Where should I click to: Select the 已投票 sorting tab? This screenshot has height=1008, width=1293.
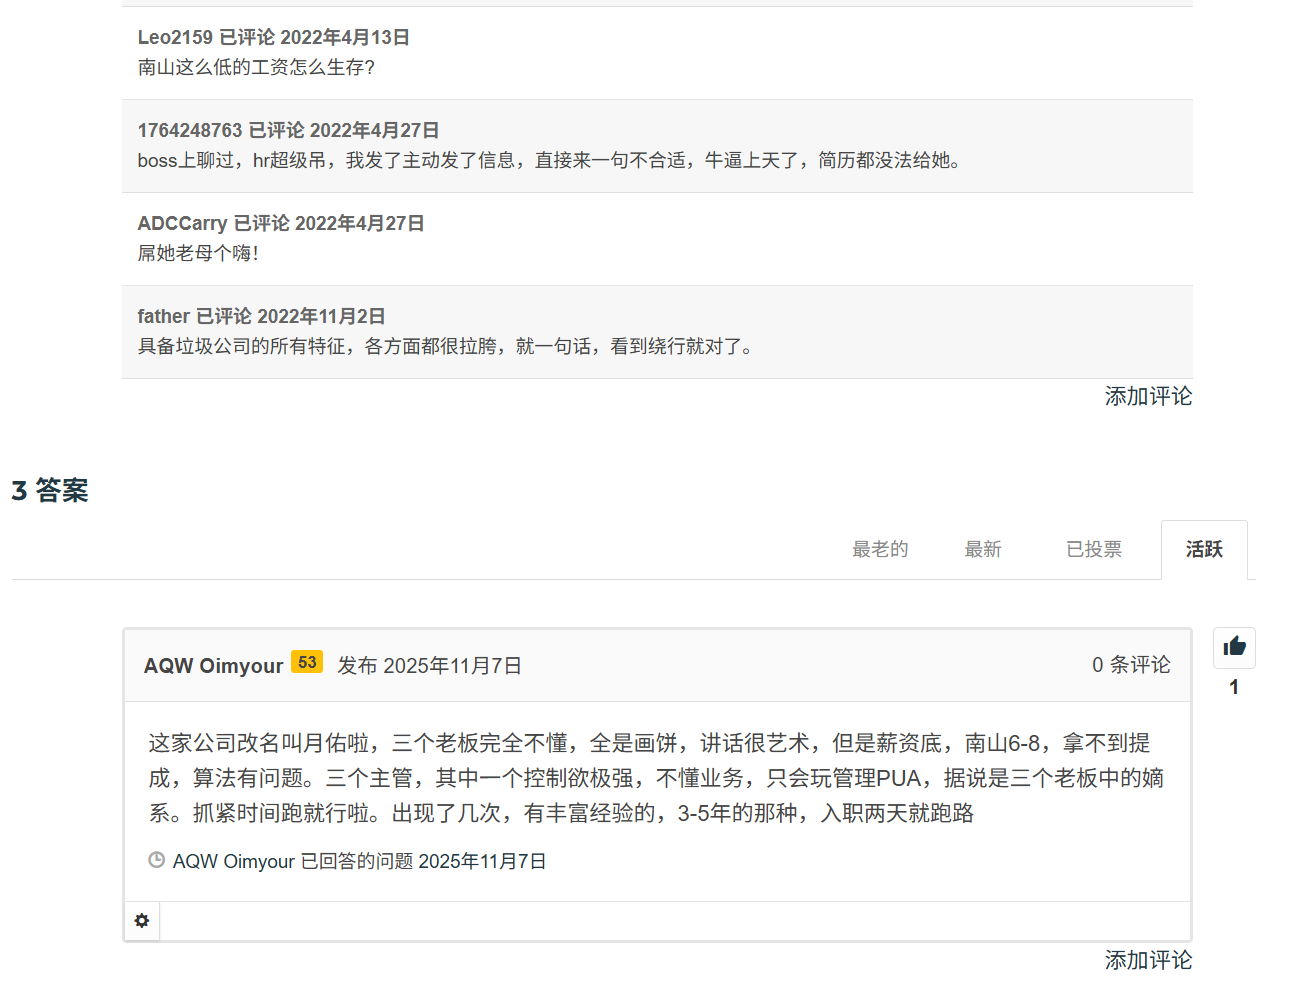[x=1093, y=549]
